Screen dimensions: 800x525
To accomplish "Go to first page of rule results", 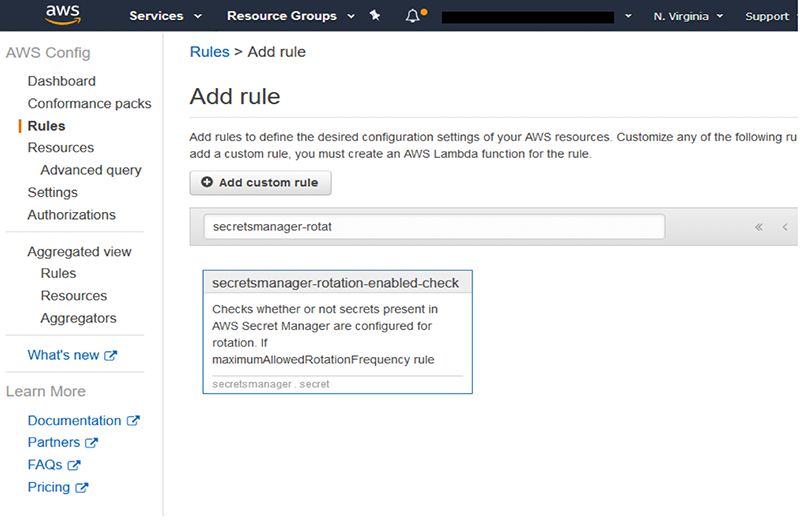I will click(x=759, y=227).
